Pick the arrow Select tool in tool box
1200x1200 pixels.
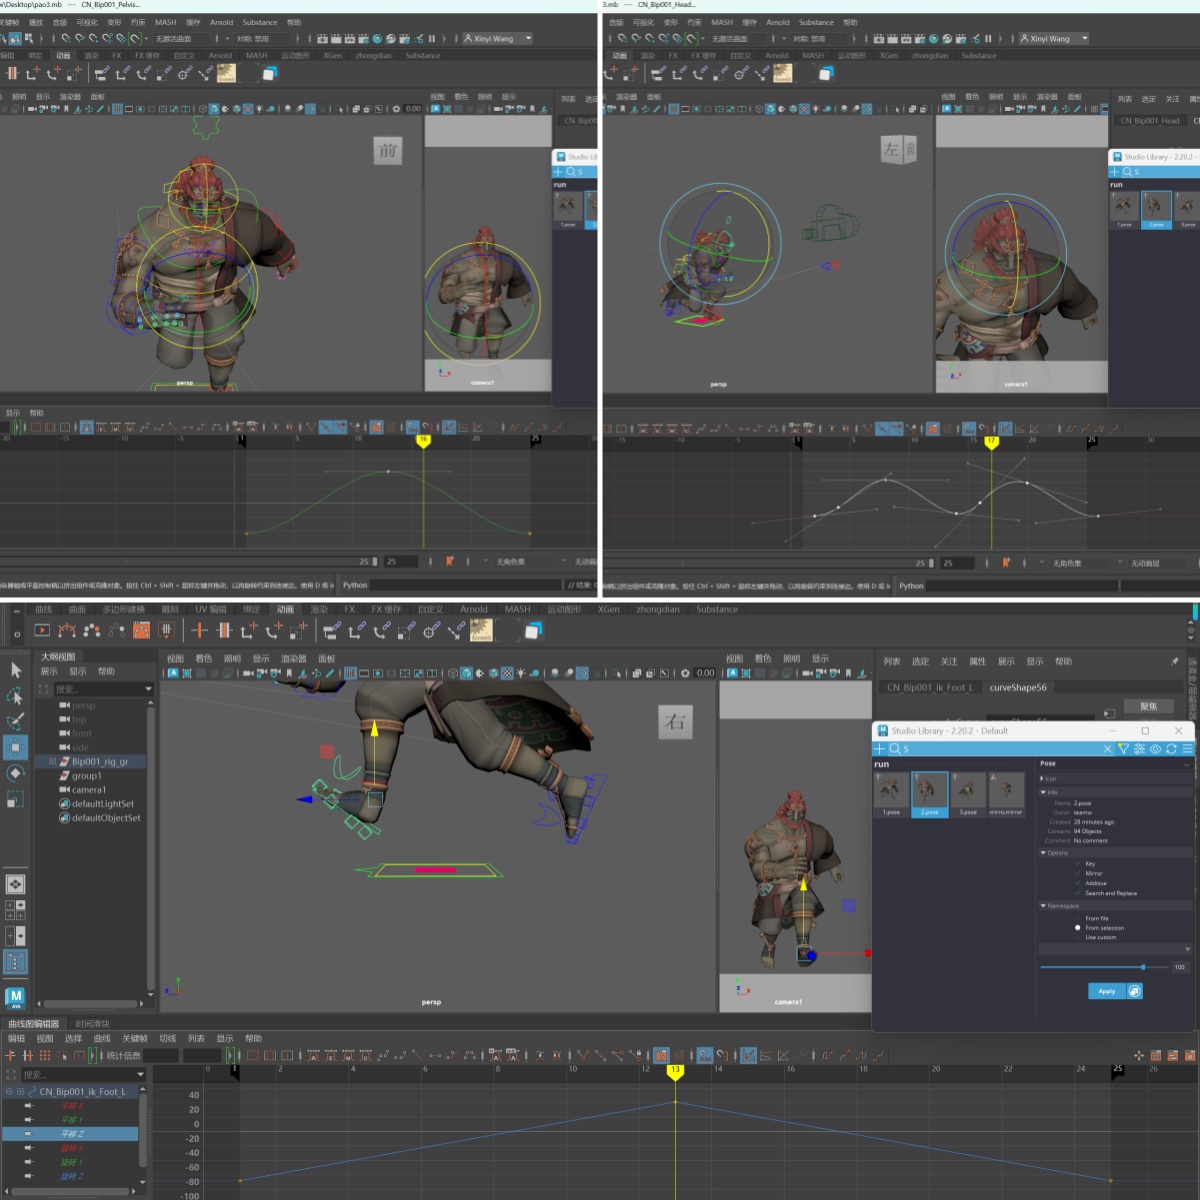[15, 670]
